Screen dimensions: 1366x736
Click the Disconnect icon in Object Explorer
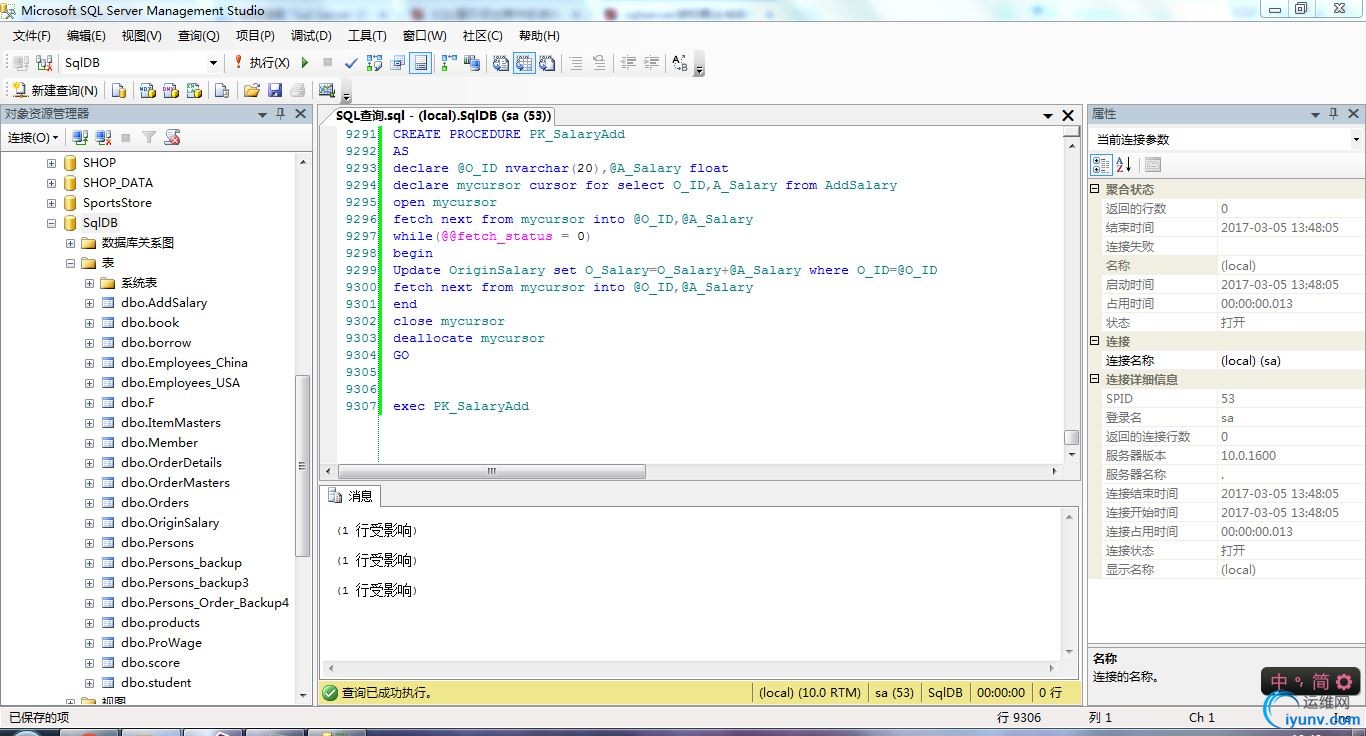click(102, 137)
